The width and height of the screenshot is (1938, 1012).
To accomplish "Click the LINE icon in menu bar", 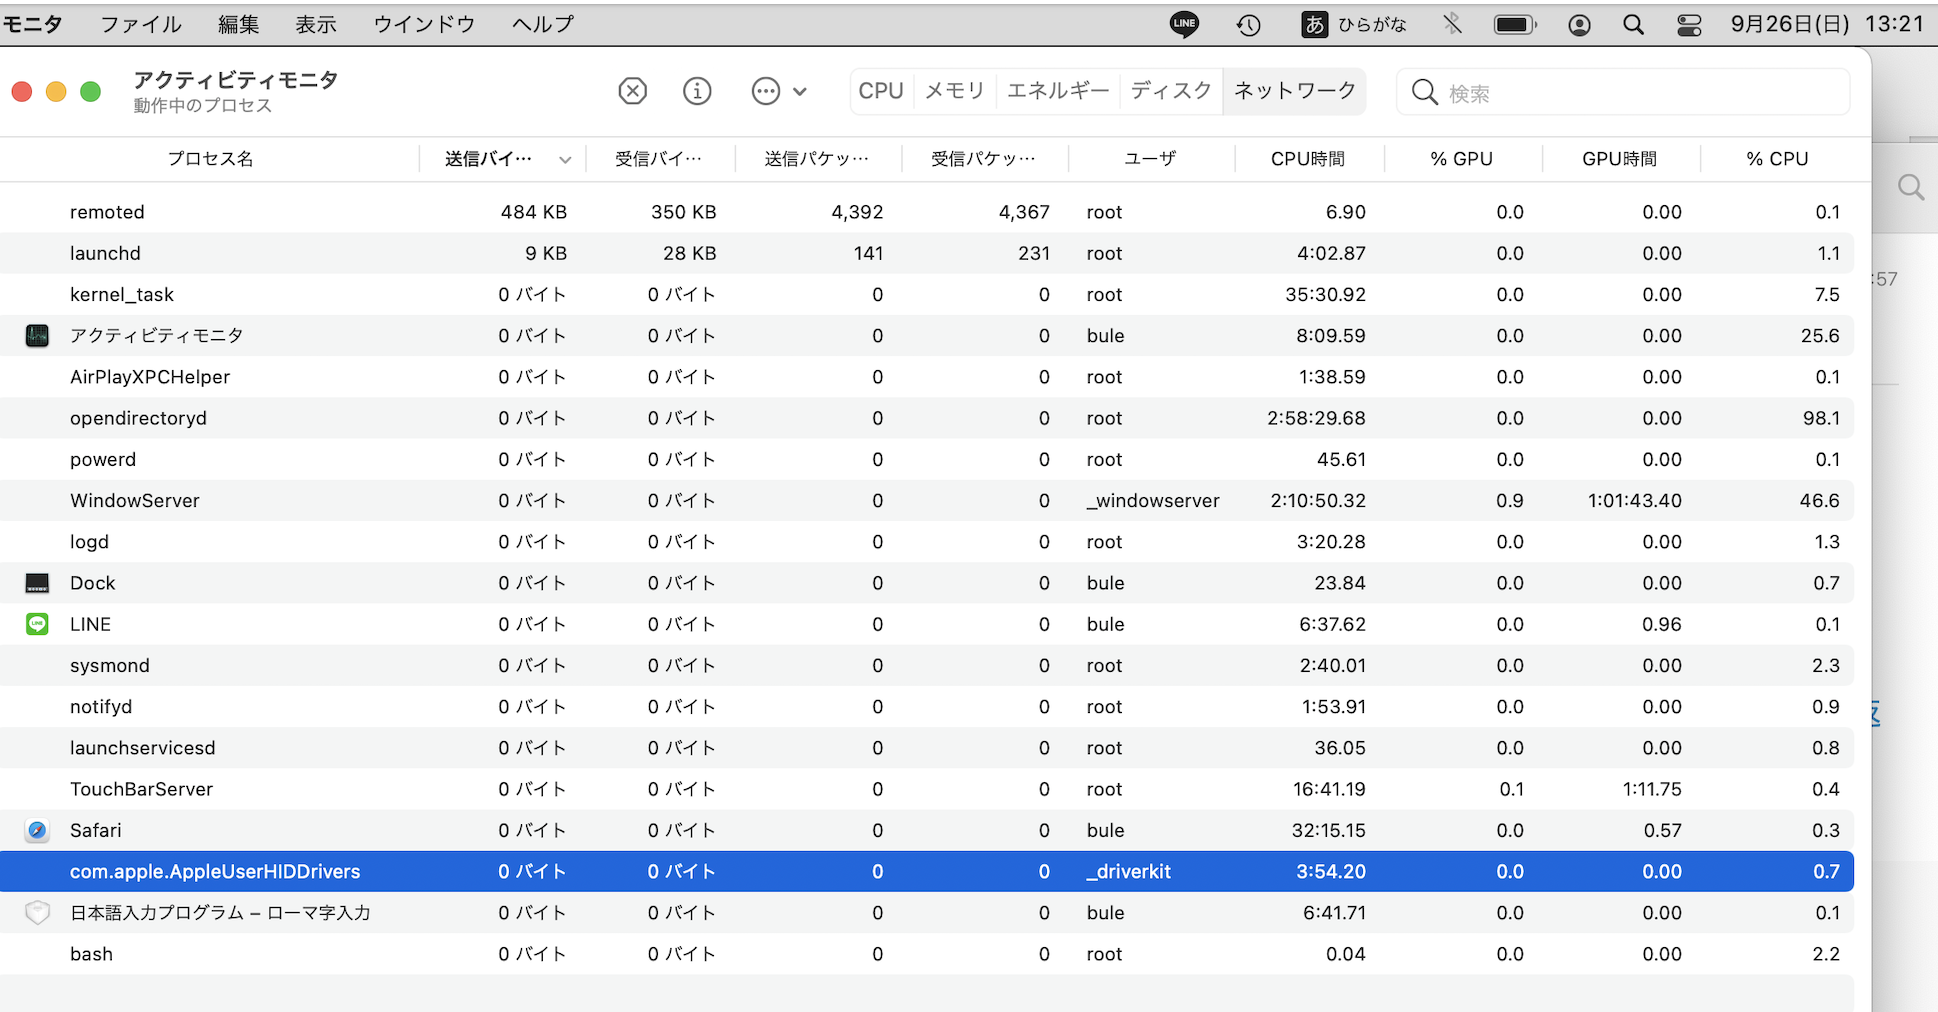I will pyautogui.click(x=1184, y=24).
